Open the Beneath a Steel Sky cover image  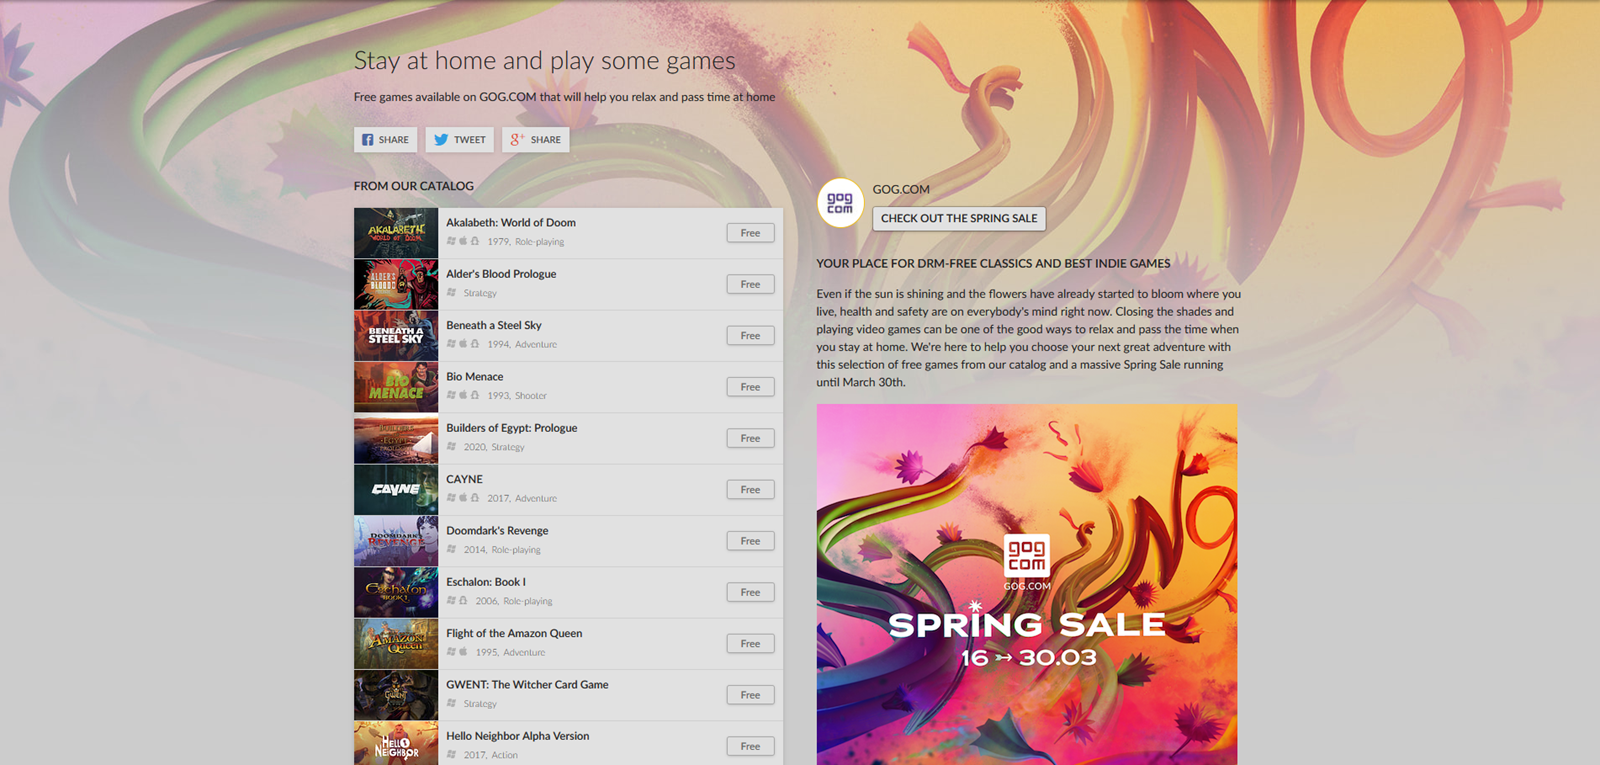396,336
